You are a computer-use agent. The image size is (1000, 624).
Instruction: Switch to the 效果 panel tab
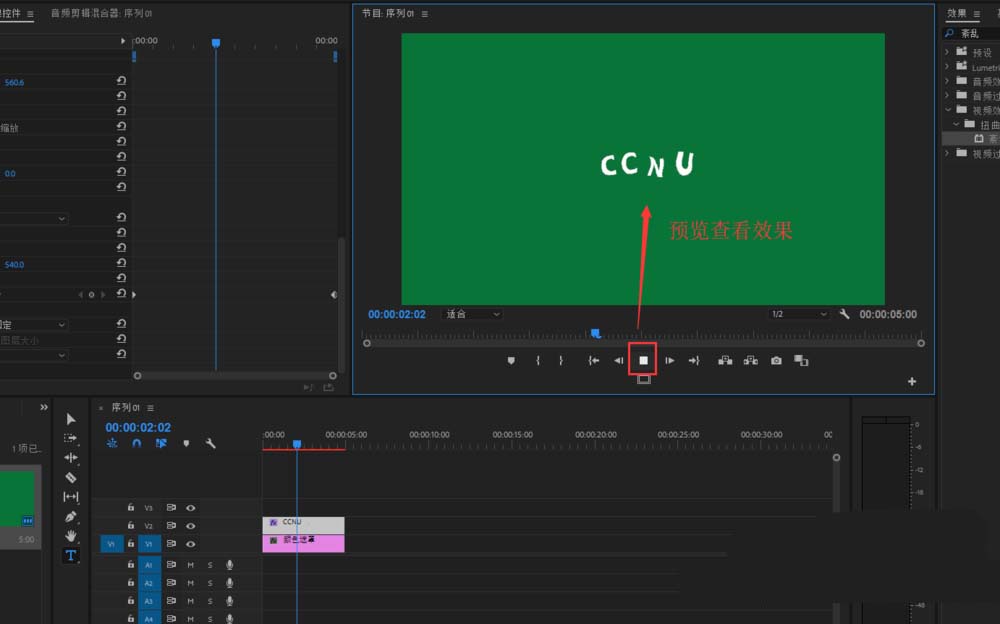click(x=958, y=13)
